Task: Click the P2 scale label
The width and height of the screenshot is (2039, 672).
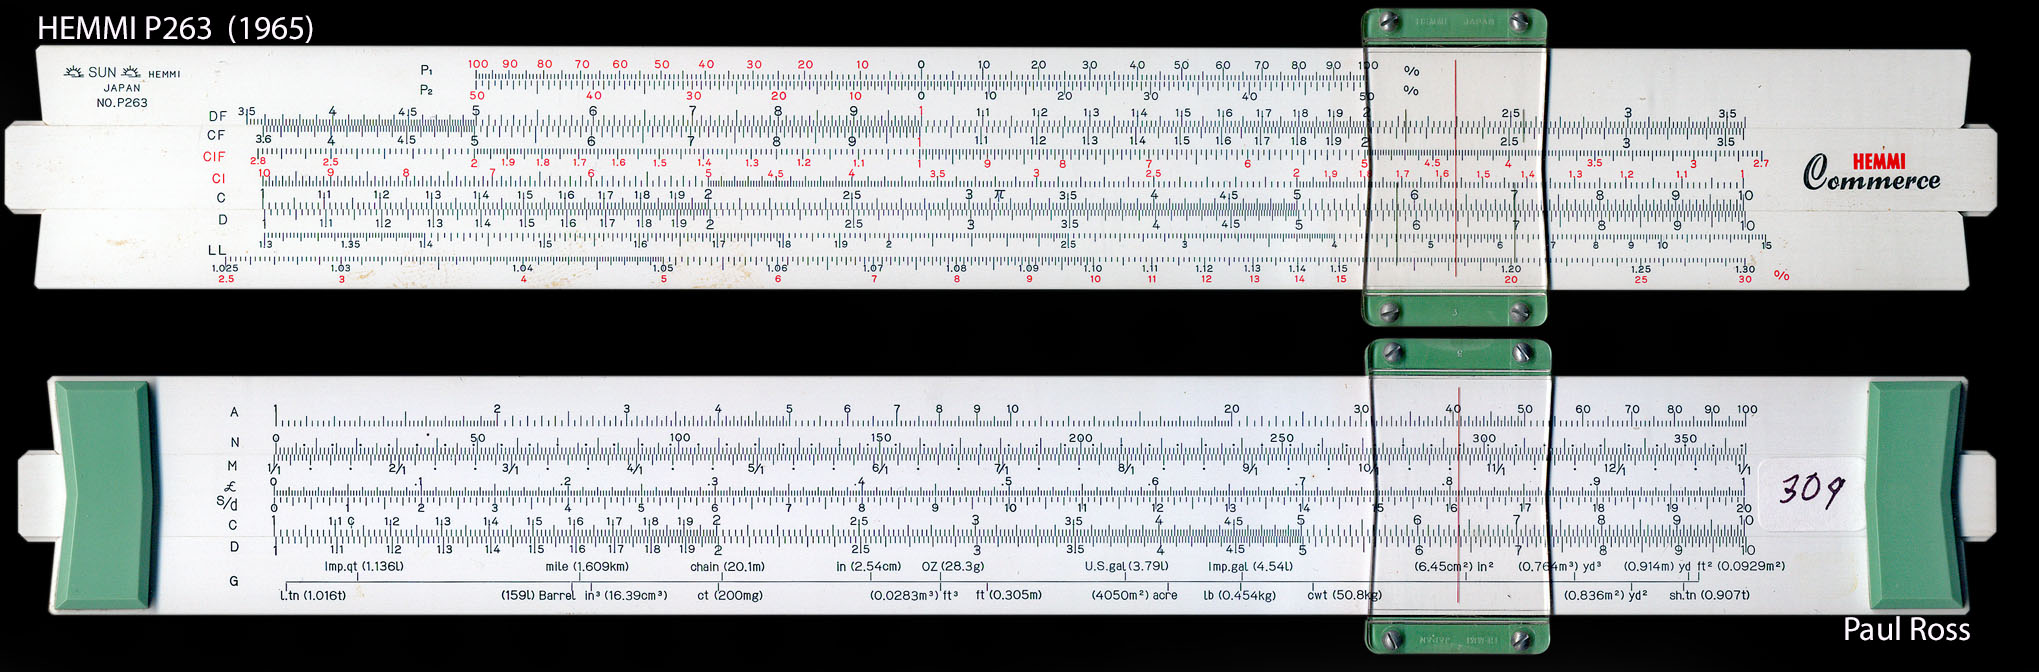Action: [x=426, y=90]
